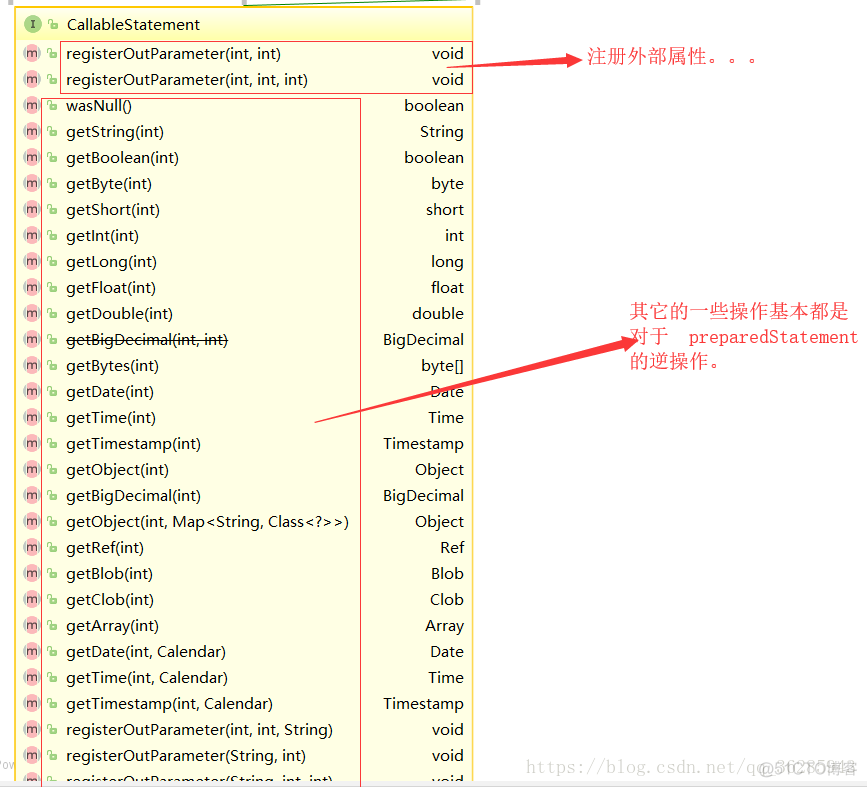This screenshot has height=787, width=867.
Task: Click the method icon beside getTimestamp(int)
Action: coord(32,444)
